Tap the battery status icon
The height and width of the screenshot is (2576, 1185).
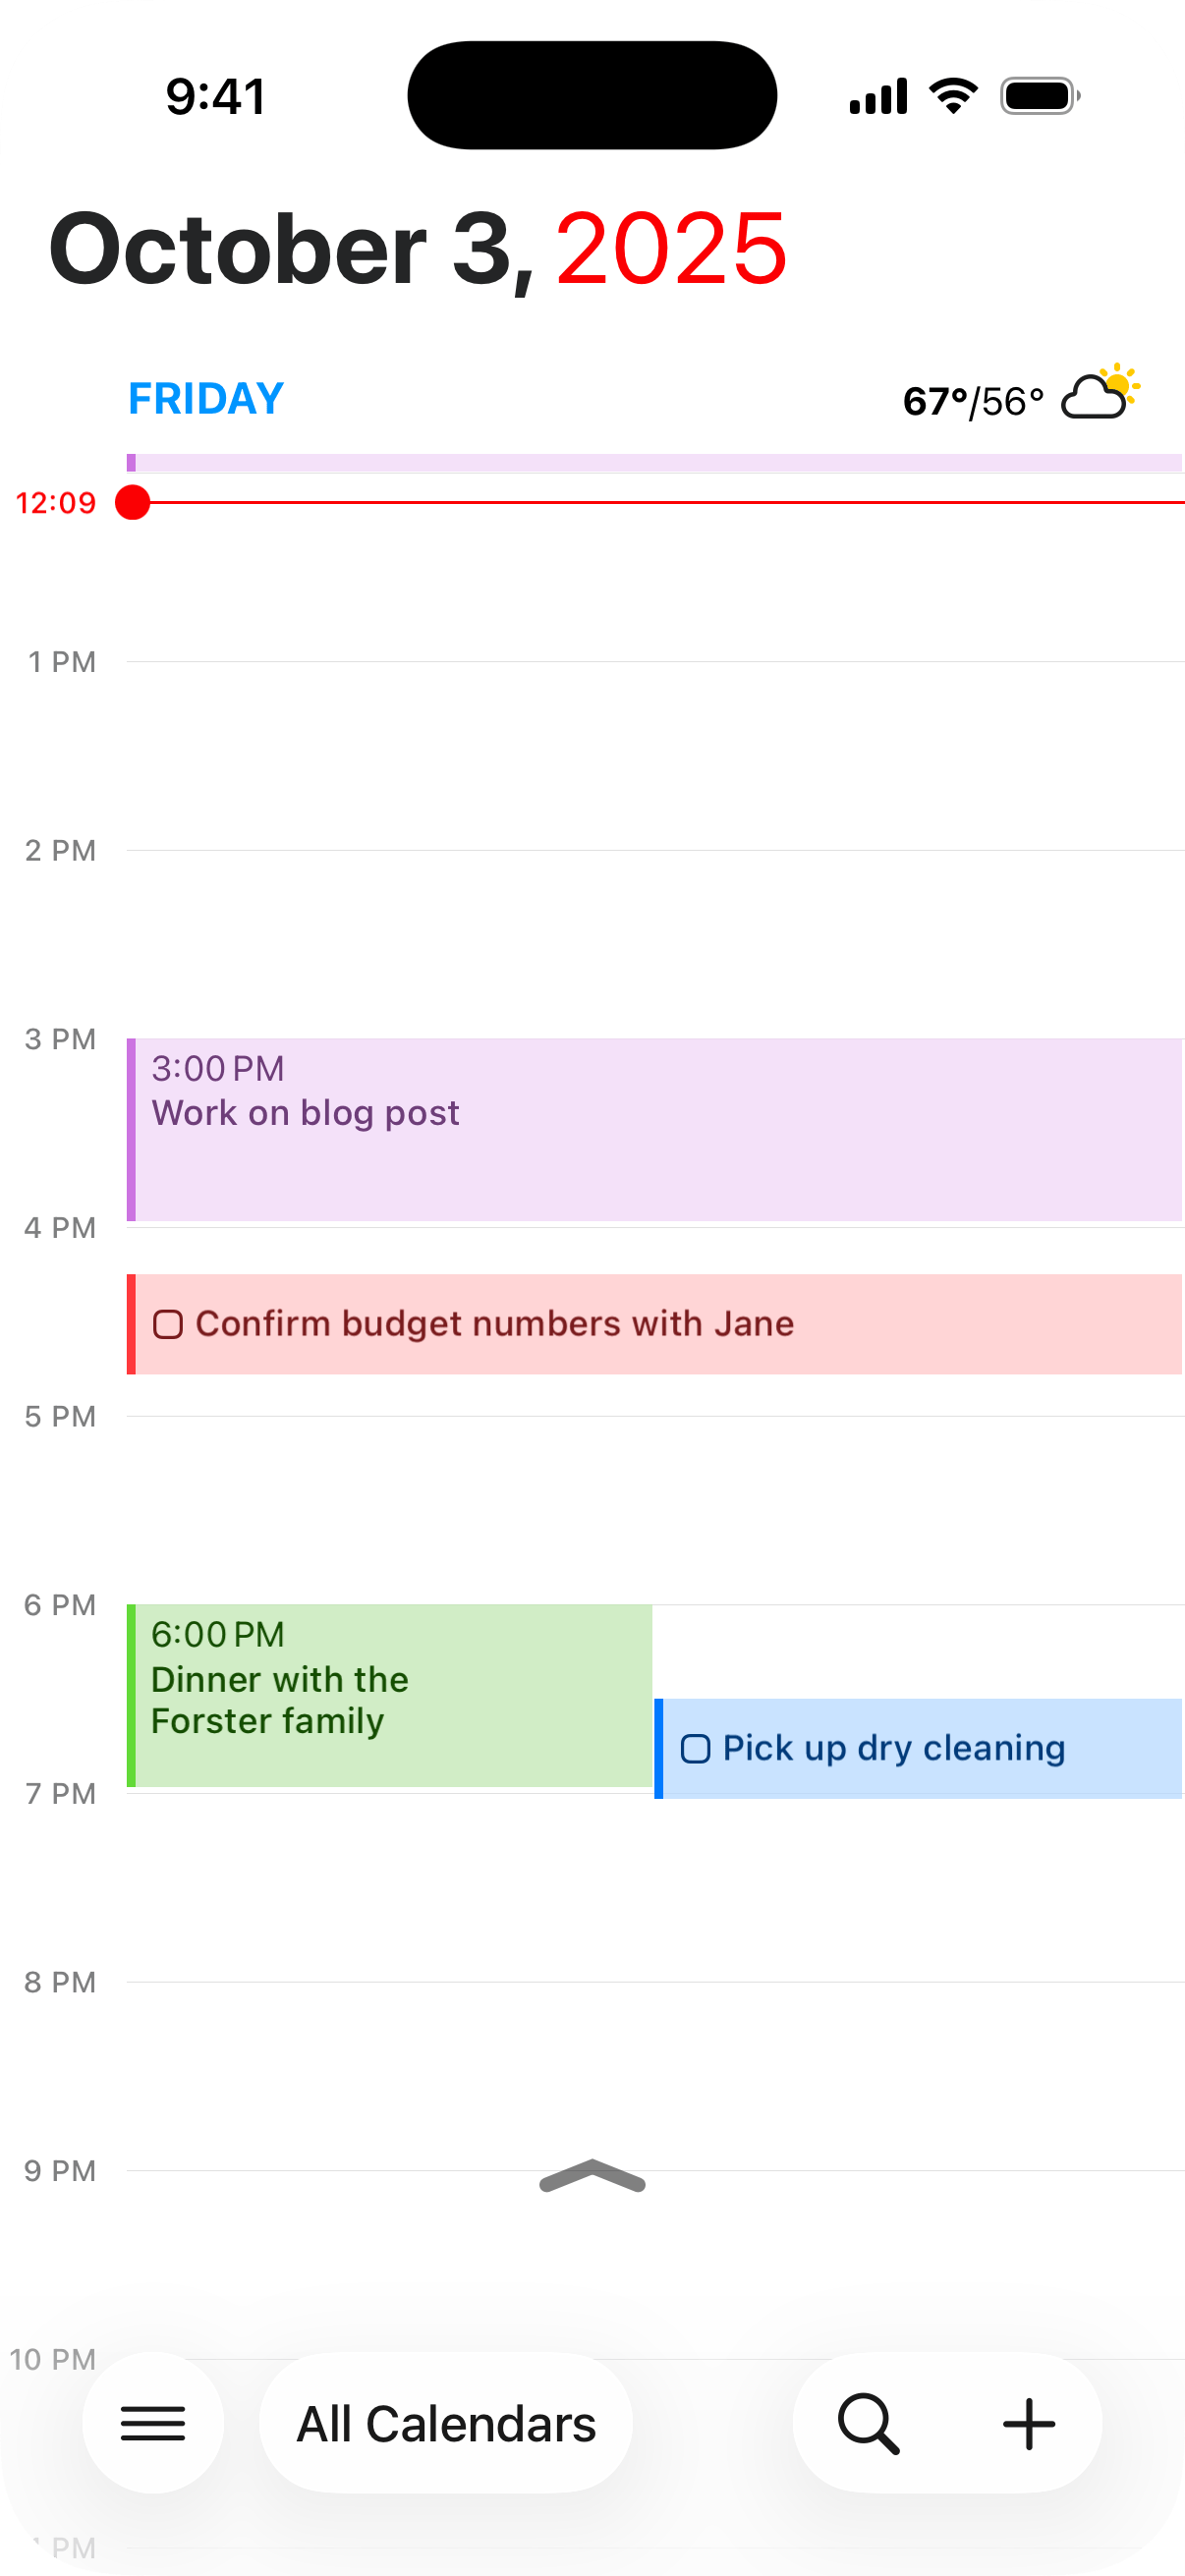(1039, 97)
